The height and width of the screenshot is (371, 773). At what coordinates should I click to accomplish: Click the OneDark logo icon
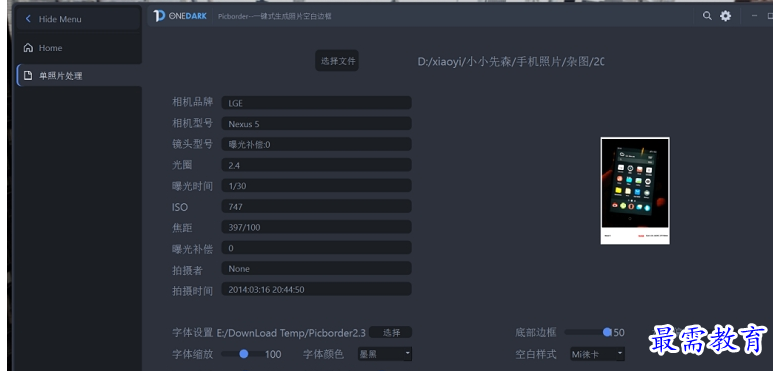pos(159,16)
